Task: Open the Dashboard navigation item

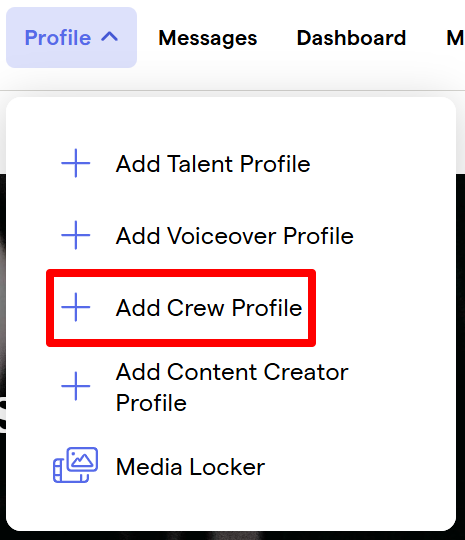Action: [x=351, y=38]
